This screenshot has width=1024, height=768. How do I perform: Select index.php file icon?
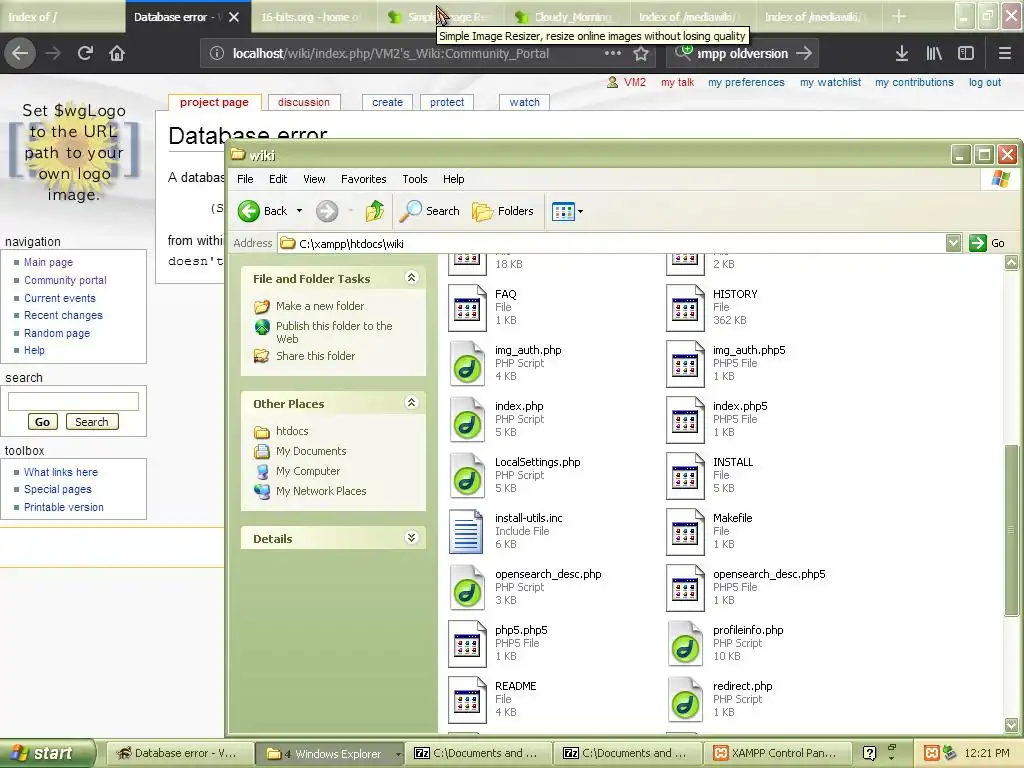coord(467,419)
